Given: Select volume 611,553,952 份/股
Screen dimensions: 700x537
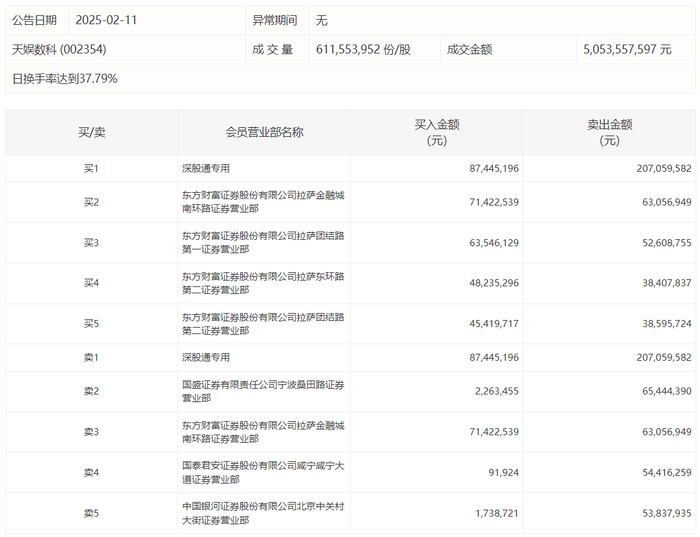Looking at the screenshot, I should coord(363,49).
